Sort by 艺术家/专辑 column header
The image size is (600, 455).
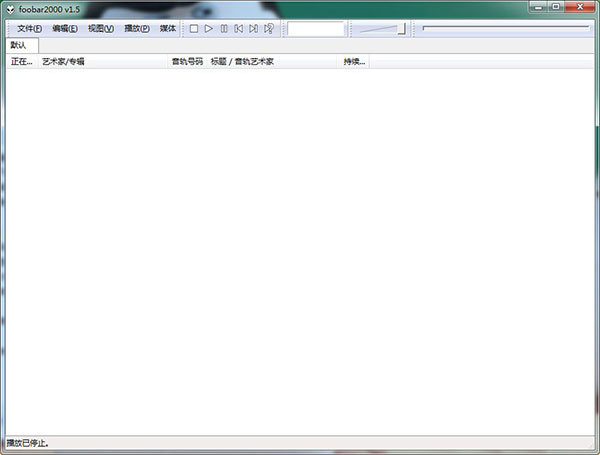click(x=100, y=62)
